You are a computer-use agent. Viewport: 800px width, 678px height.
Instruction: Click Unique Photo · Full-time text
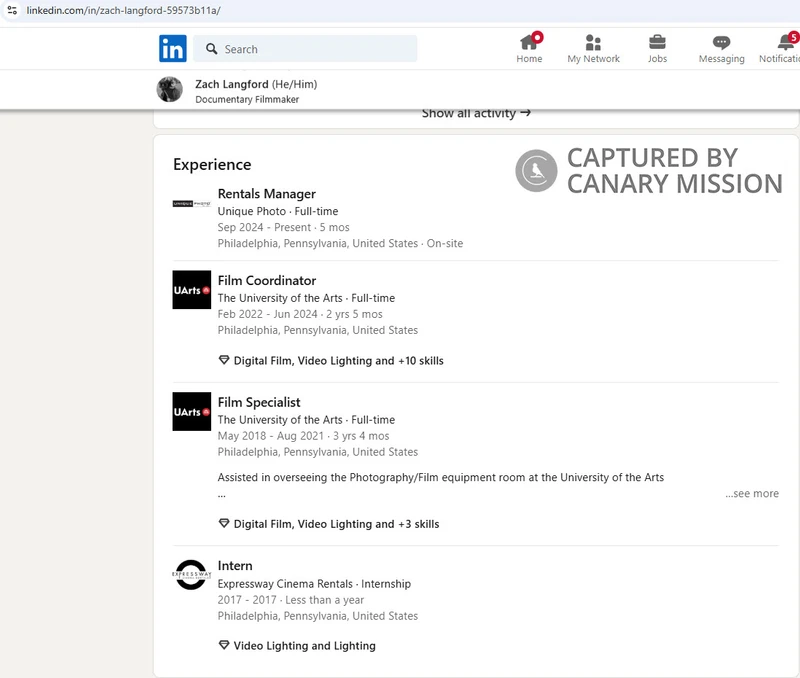[278, 211]
